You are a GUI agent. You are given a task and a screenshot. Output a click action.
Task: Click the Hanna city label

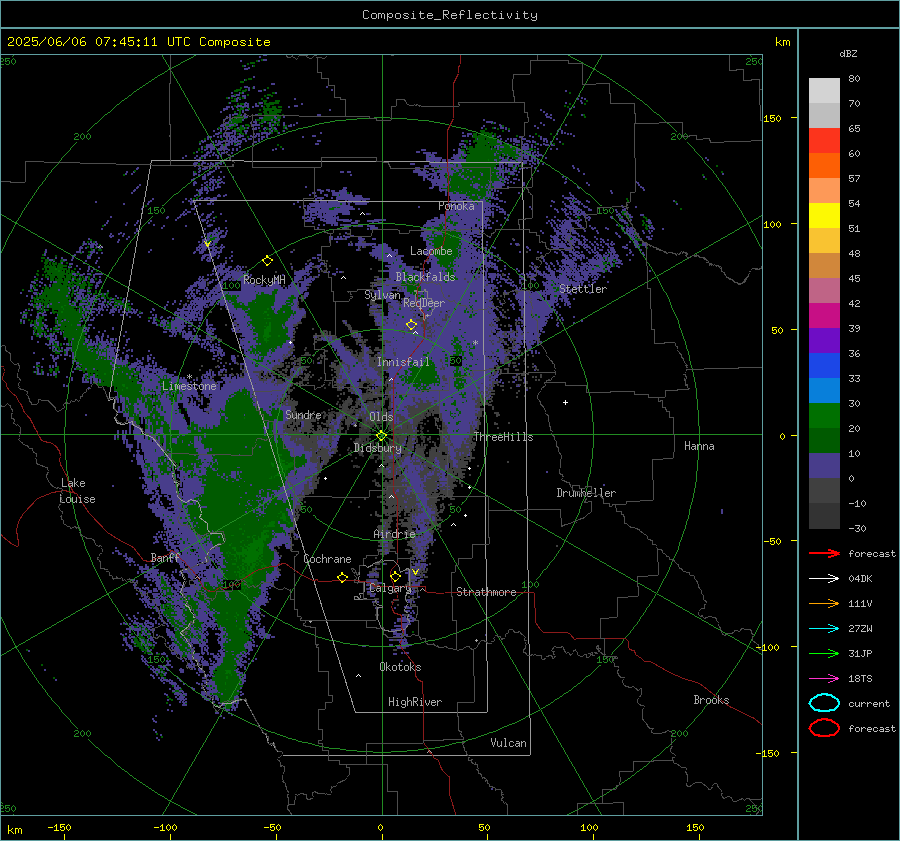click(699, 446)
